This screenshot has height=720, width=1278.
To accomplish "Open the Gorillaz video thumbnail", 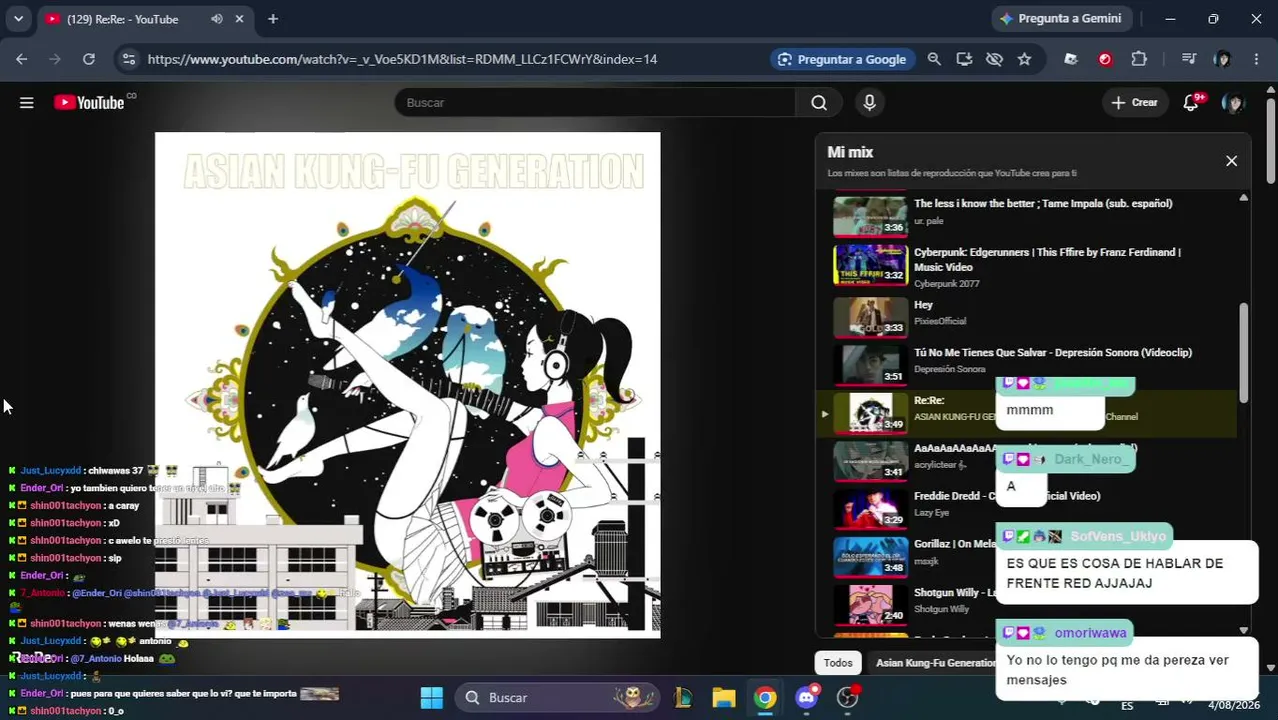I will [870, 557].
